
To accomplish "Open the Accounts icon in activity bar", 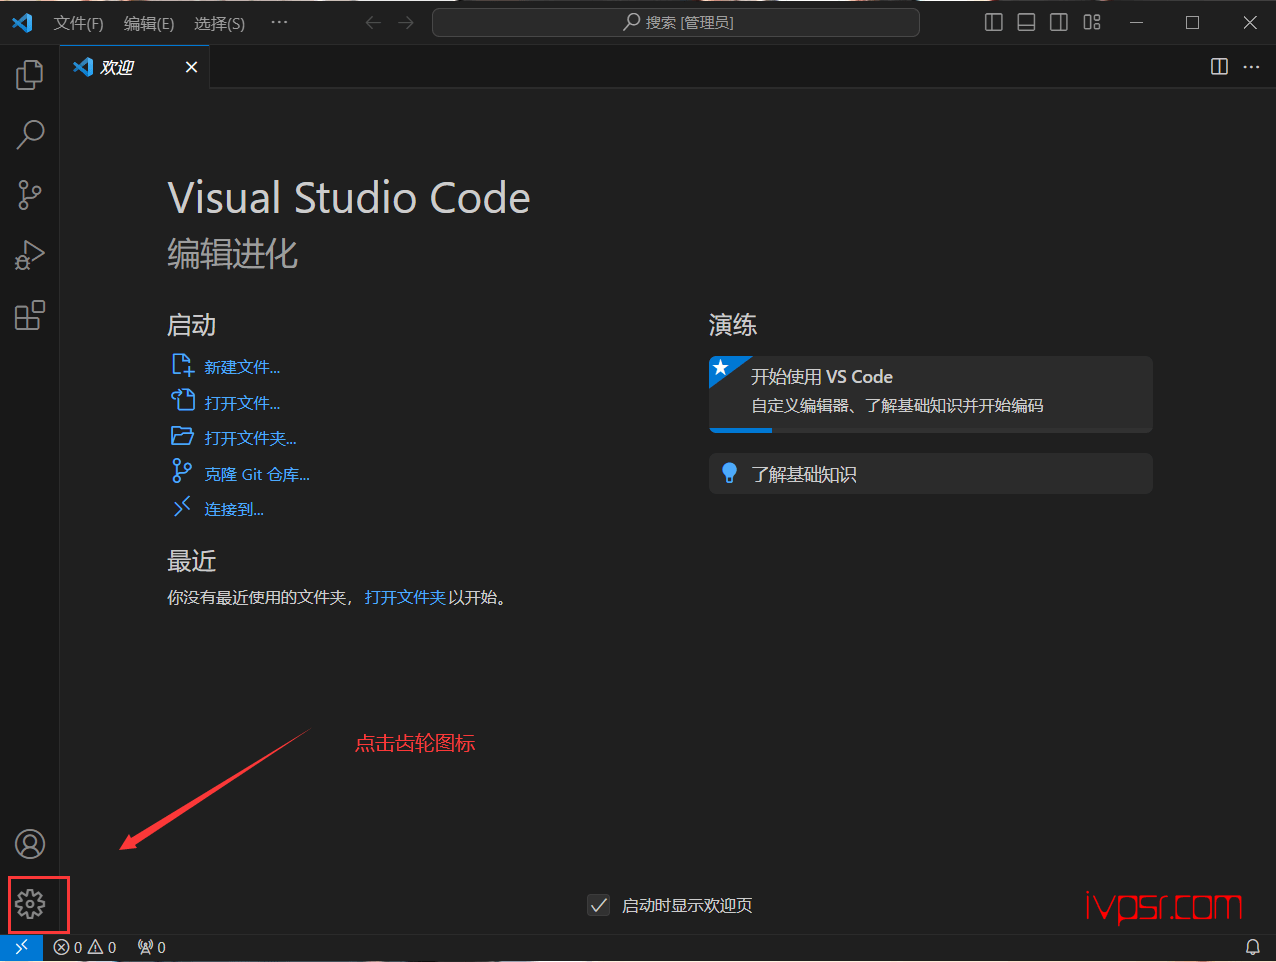I will 30,844.
